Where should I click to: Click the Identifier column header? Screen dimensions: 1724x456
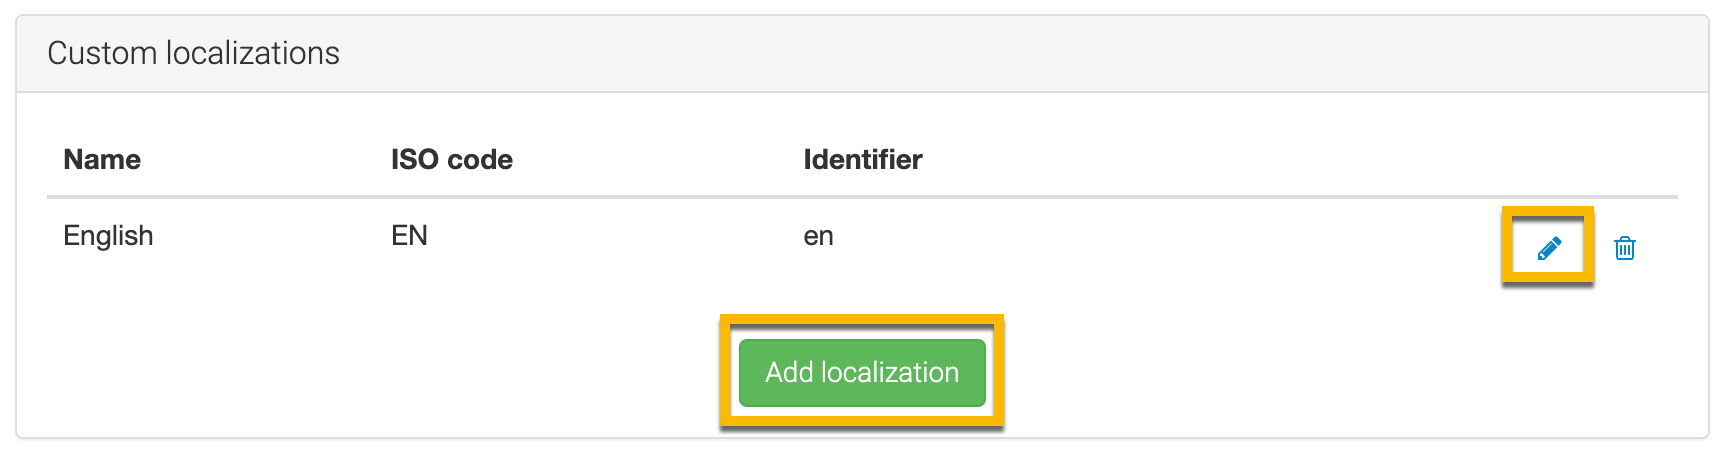(862, 160)
